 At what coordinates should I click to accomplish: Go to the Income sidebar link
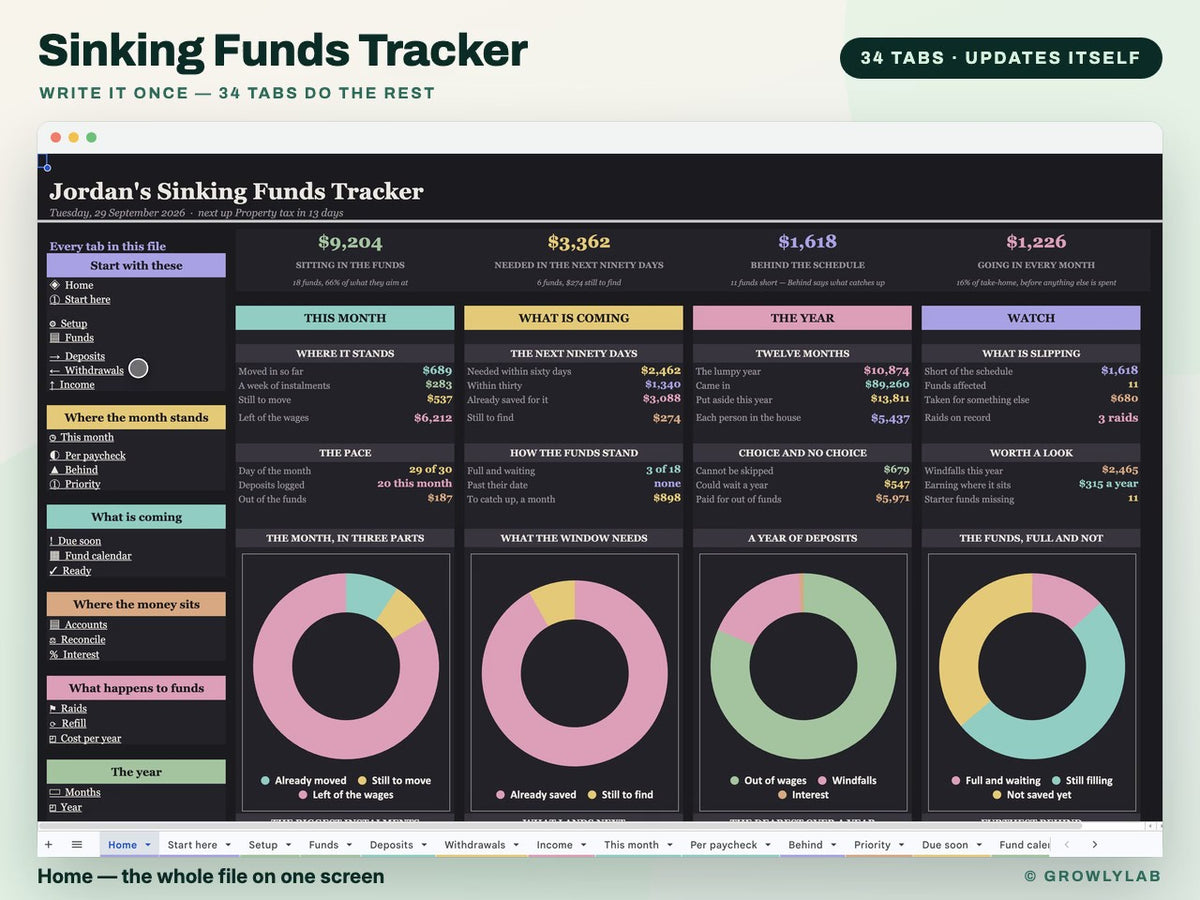(x=72, y=384)
